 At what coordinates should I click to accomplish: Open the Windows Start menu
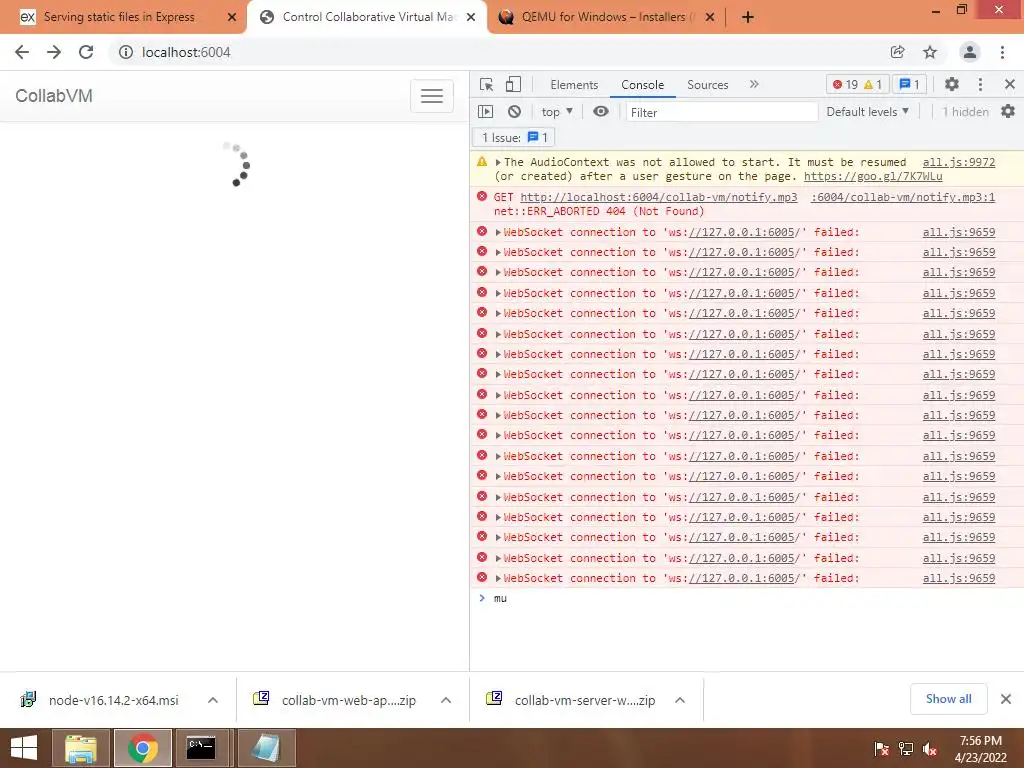(x=24, y=748)
